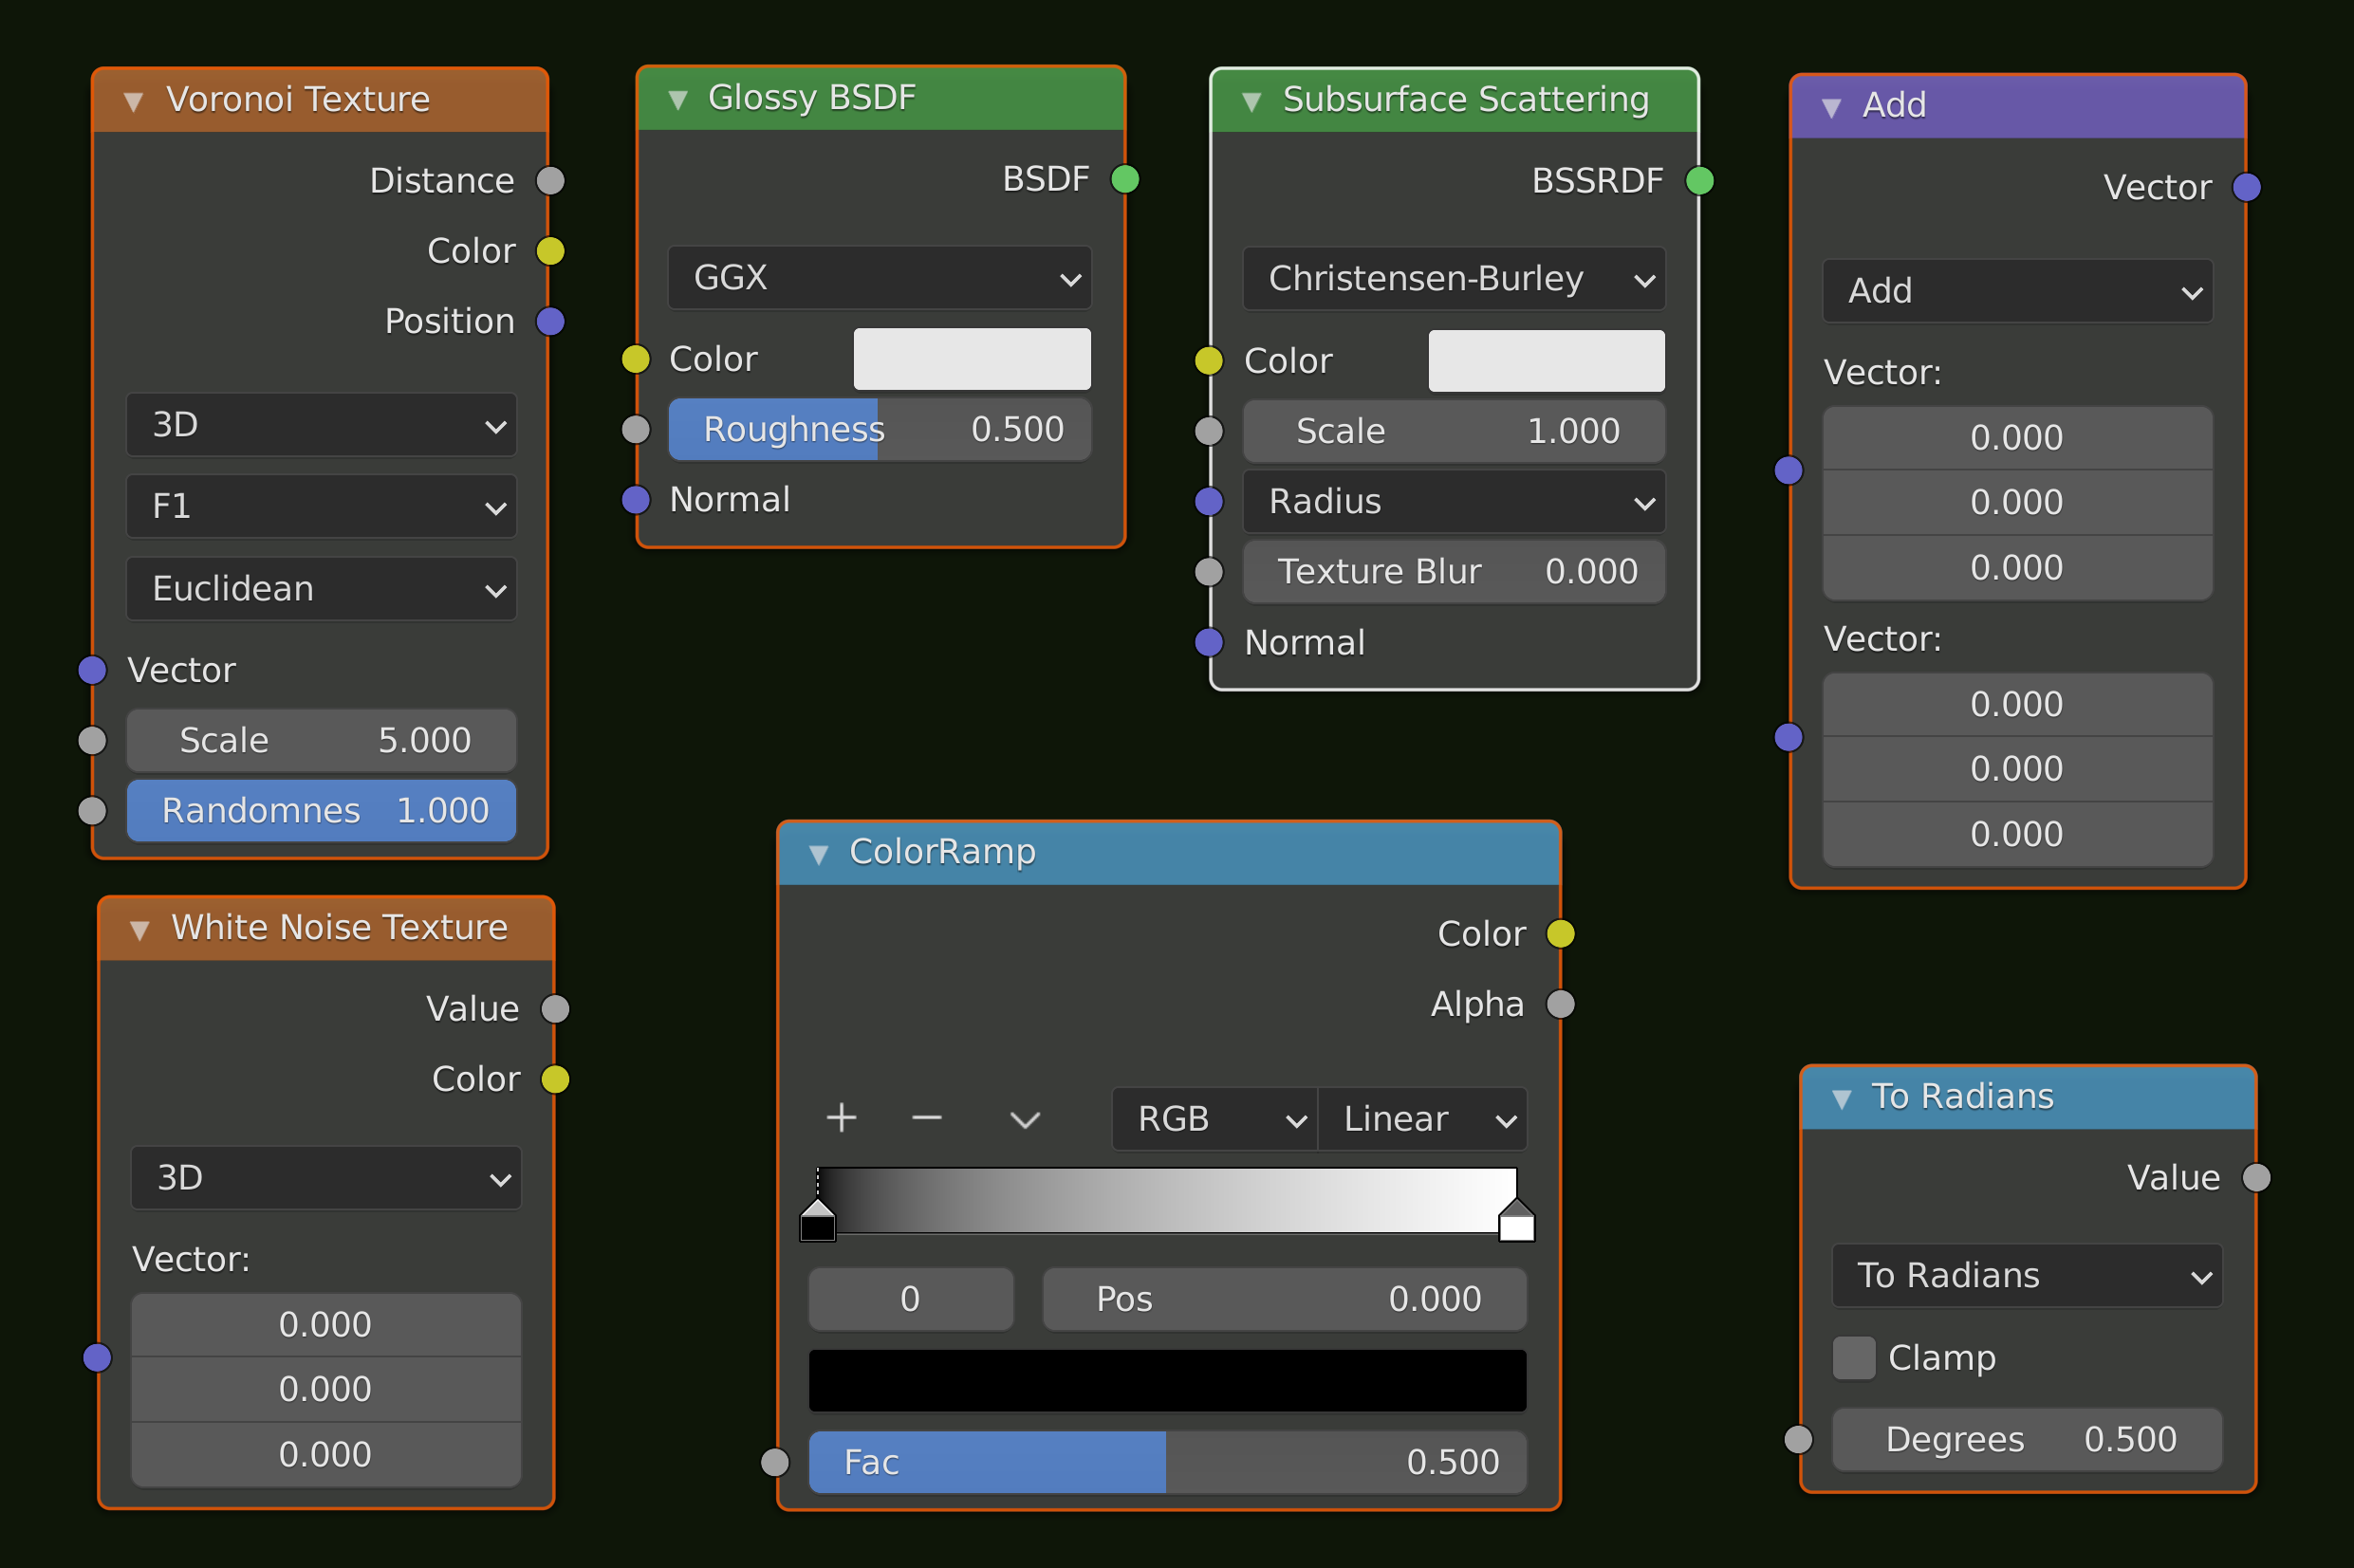Open Christensen-Burley falloff dropdown
The image size is (2354, 1568).
pyautogui.click(x=1454, y=279)
